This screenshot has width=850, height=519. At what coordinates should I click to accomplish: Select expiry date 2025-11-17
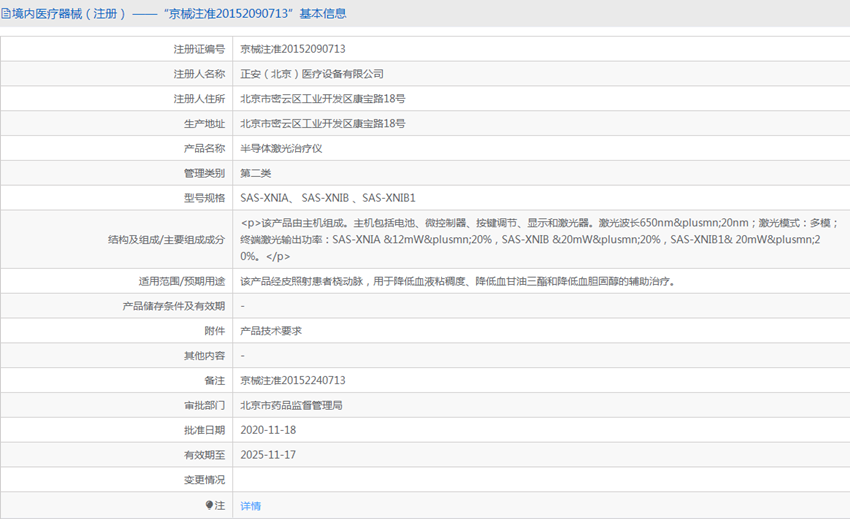(x=268, y=455)
